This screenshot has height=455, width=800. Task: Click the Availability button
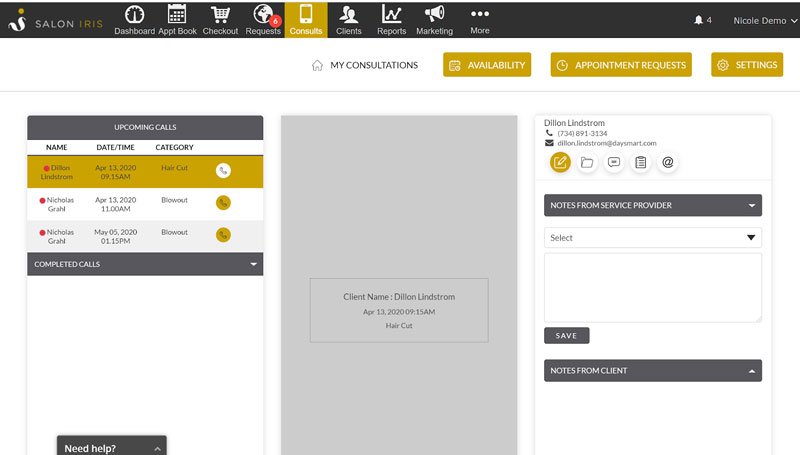click(487, 65)
